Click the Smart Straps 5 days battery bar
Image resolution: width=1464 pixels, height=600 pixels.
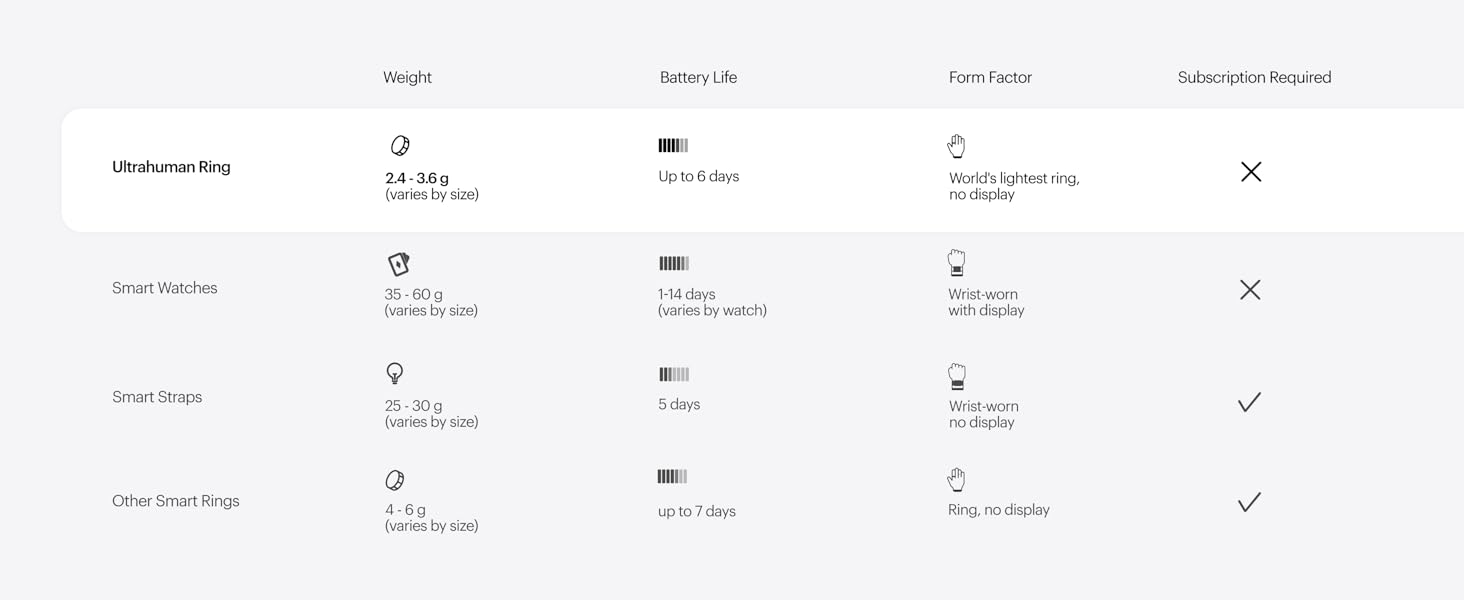click(x=674, y=375)
